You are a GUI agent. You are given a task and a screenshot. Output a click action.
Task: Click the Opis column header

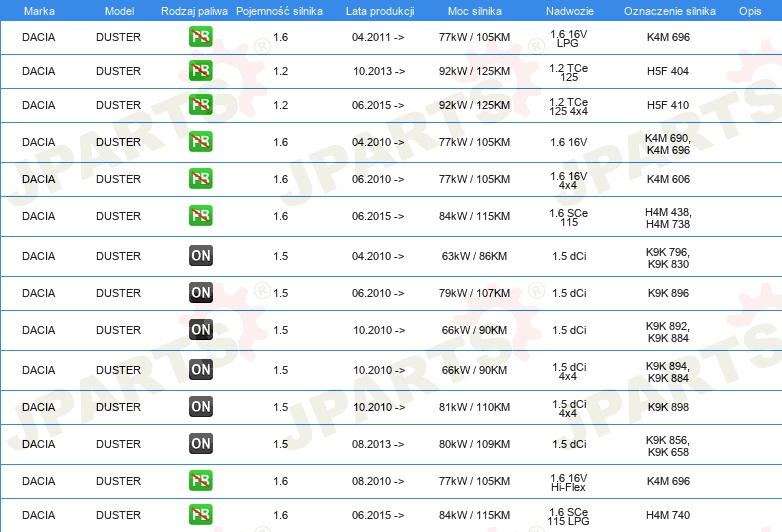coord(750,11)
